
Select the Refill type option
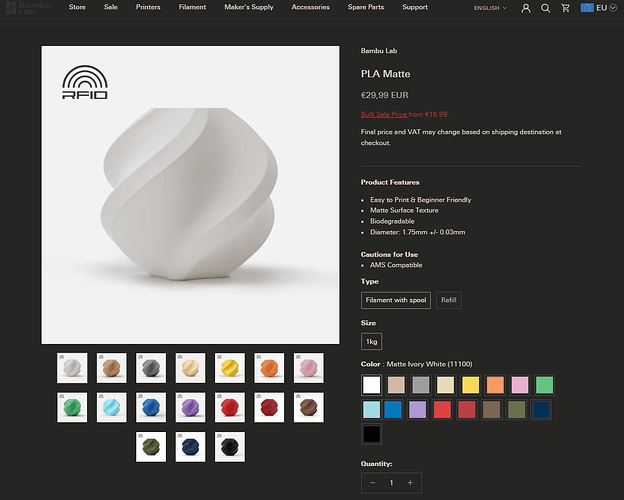[448, 300]
